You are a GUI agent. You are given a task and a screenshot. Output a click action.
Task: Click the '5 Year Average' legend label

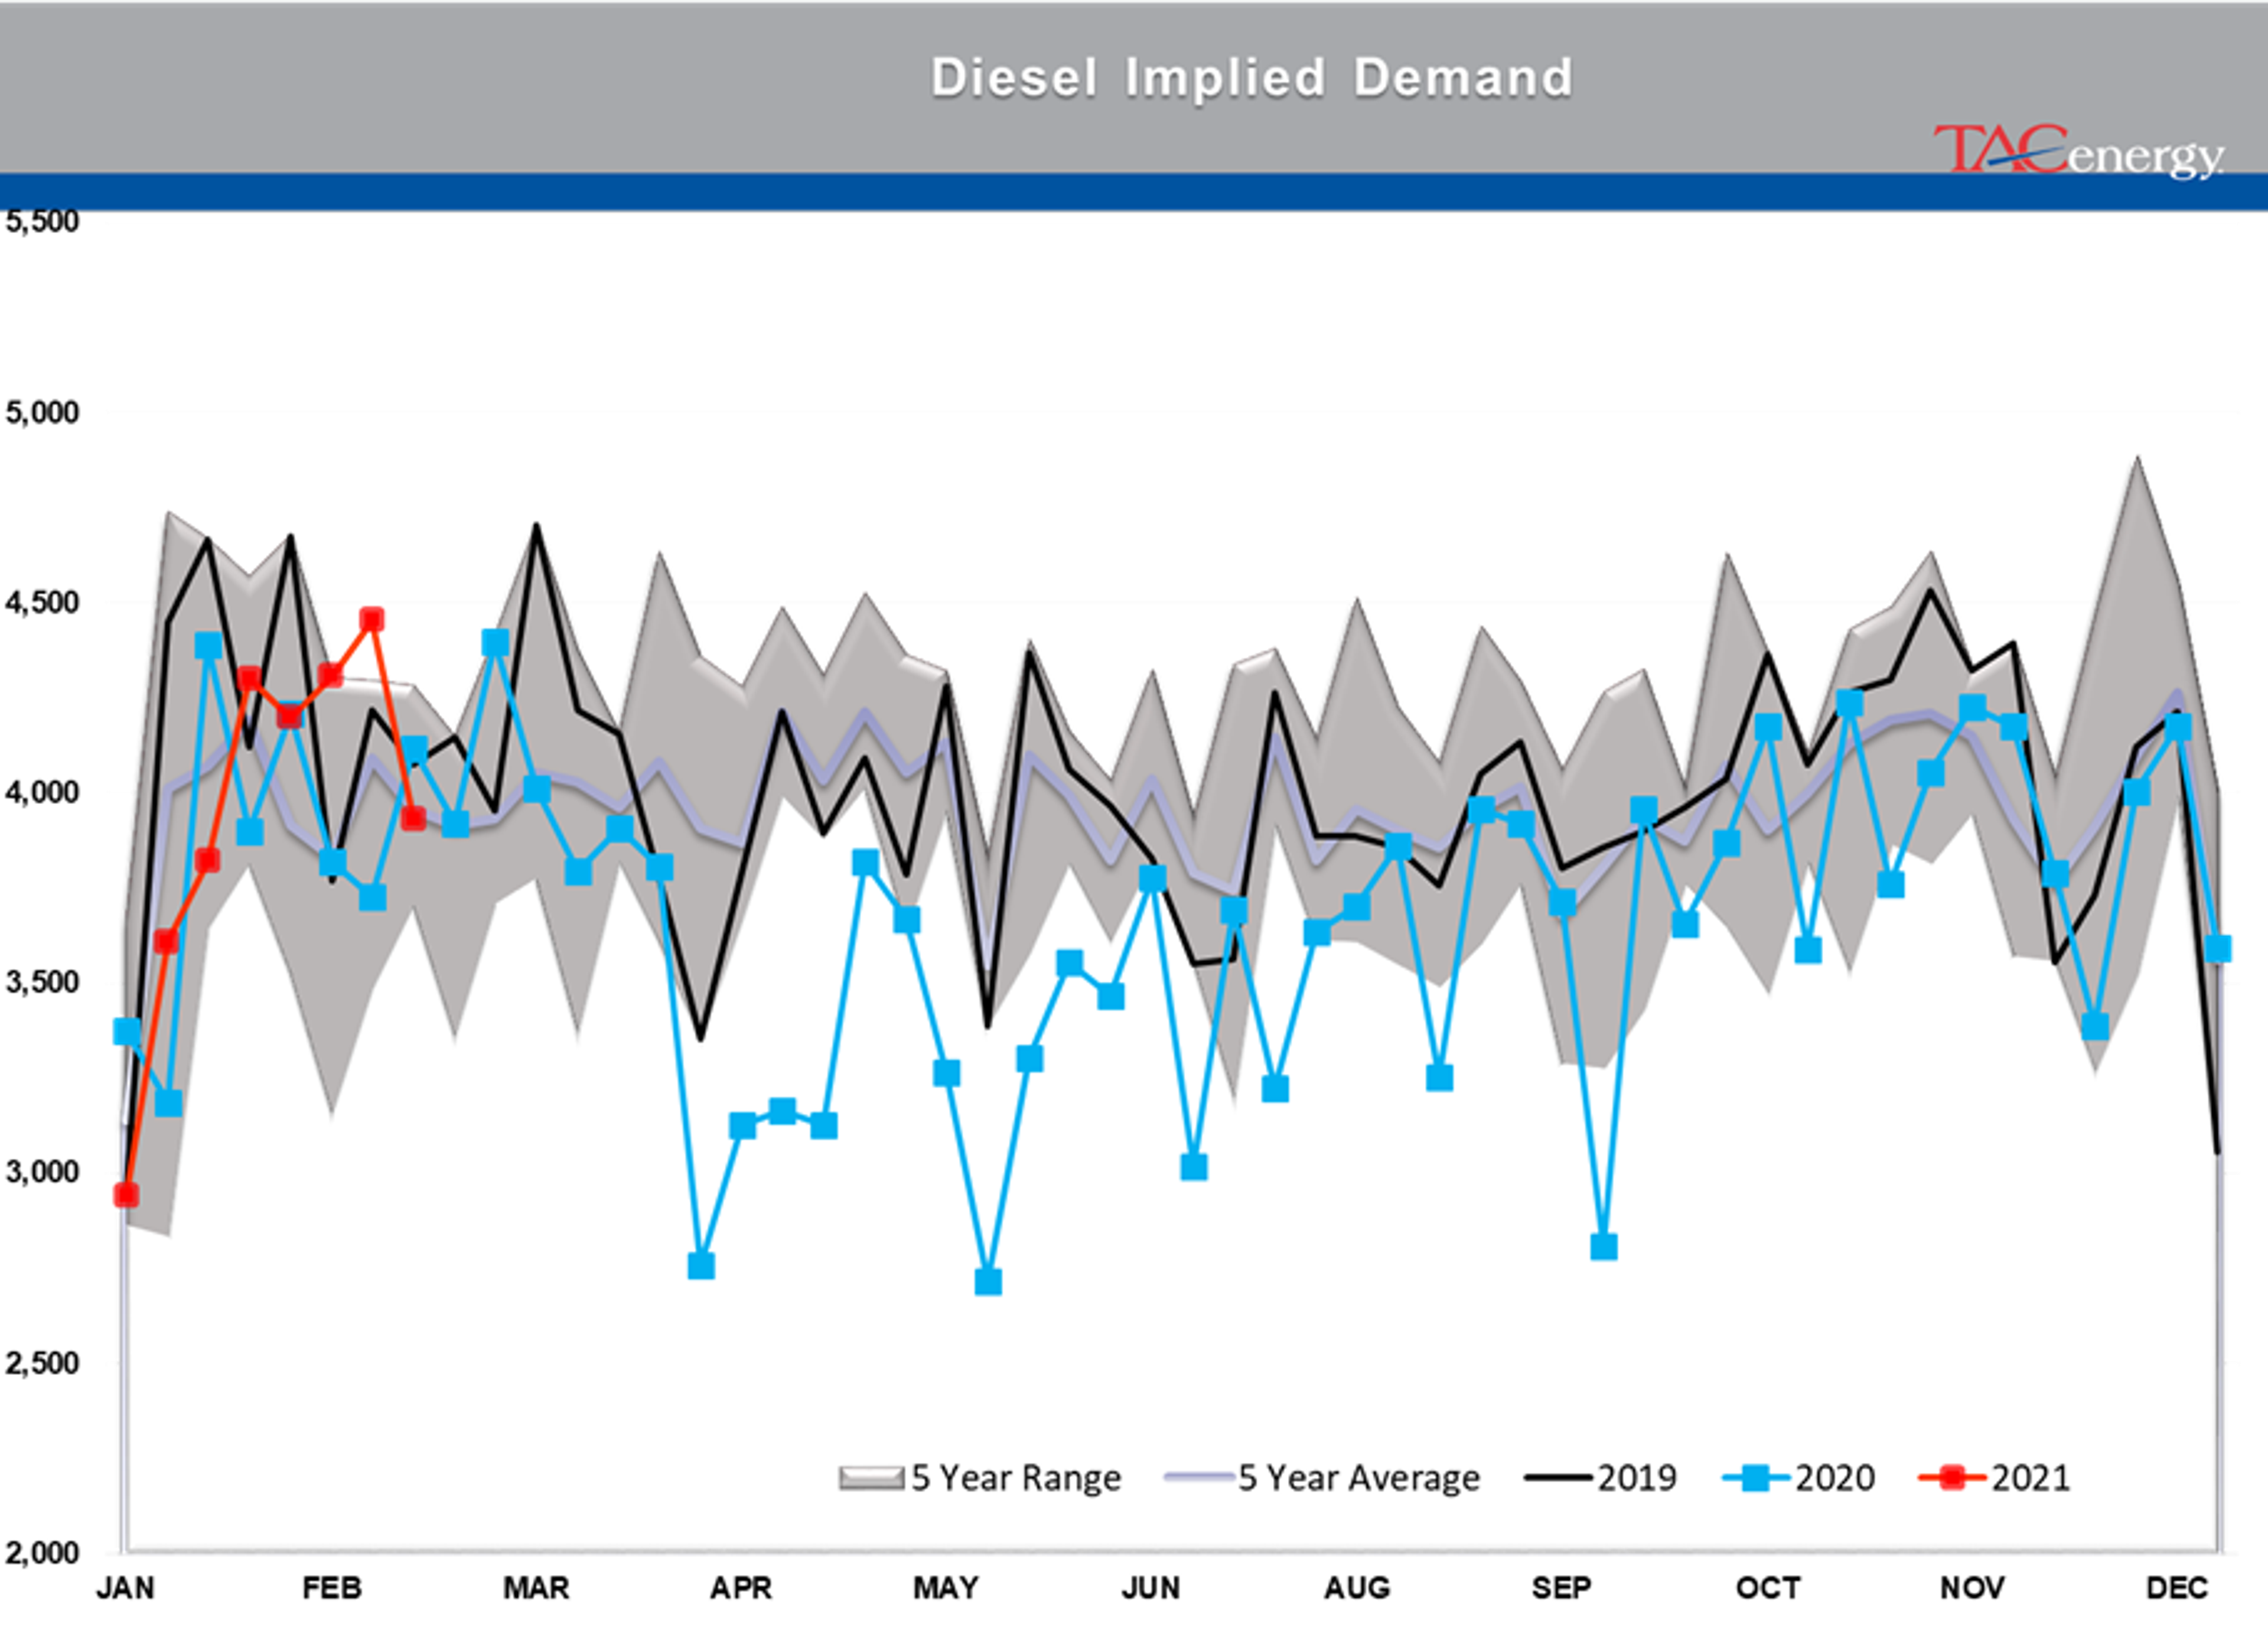click(x=1359, y=1478)
